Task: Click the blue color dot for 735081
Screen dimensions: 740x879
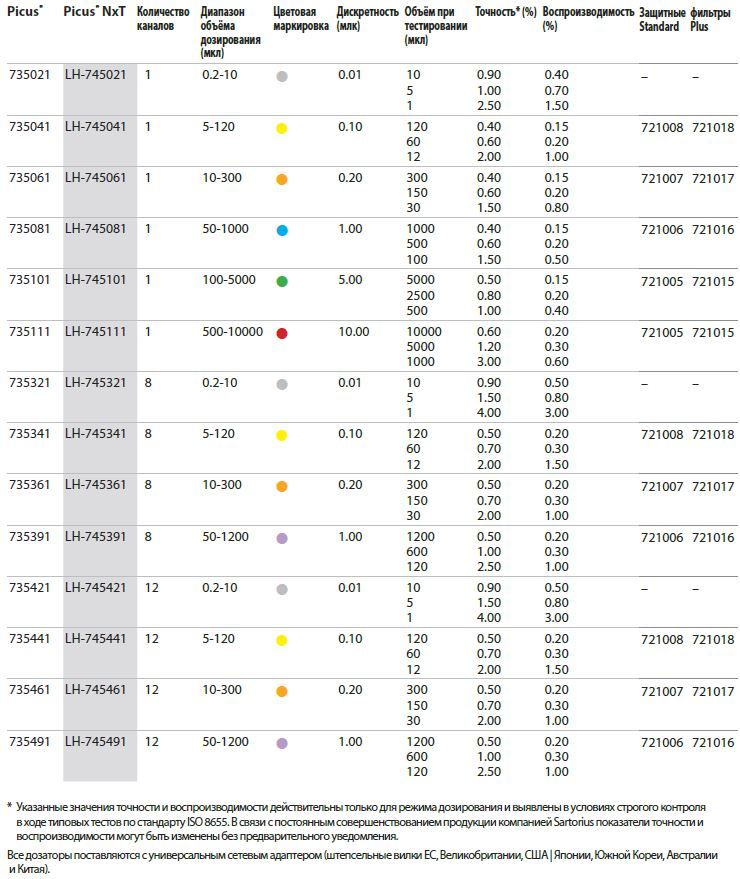Action: pyautogui.click(x=282, y=230)
